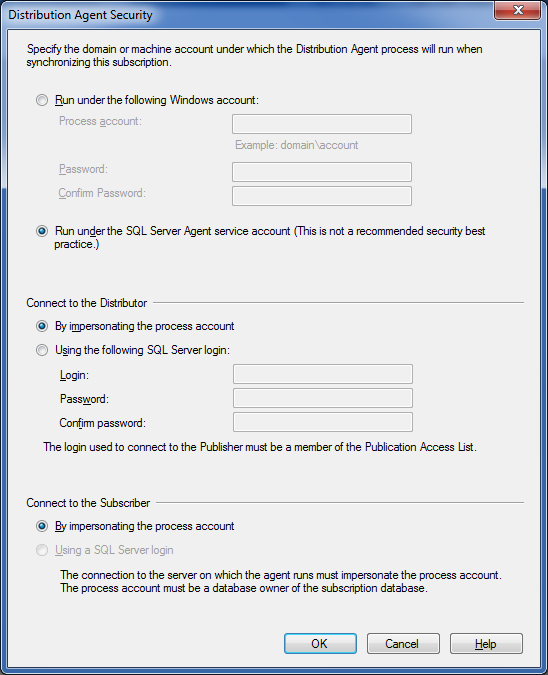Dismiss the dialog with Cancel
Screen dimensions: 548x675
point(403,644)
